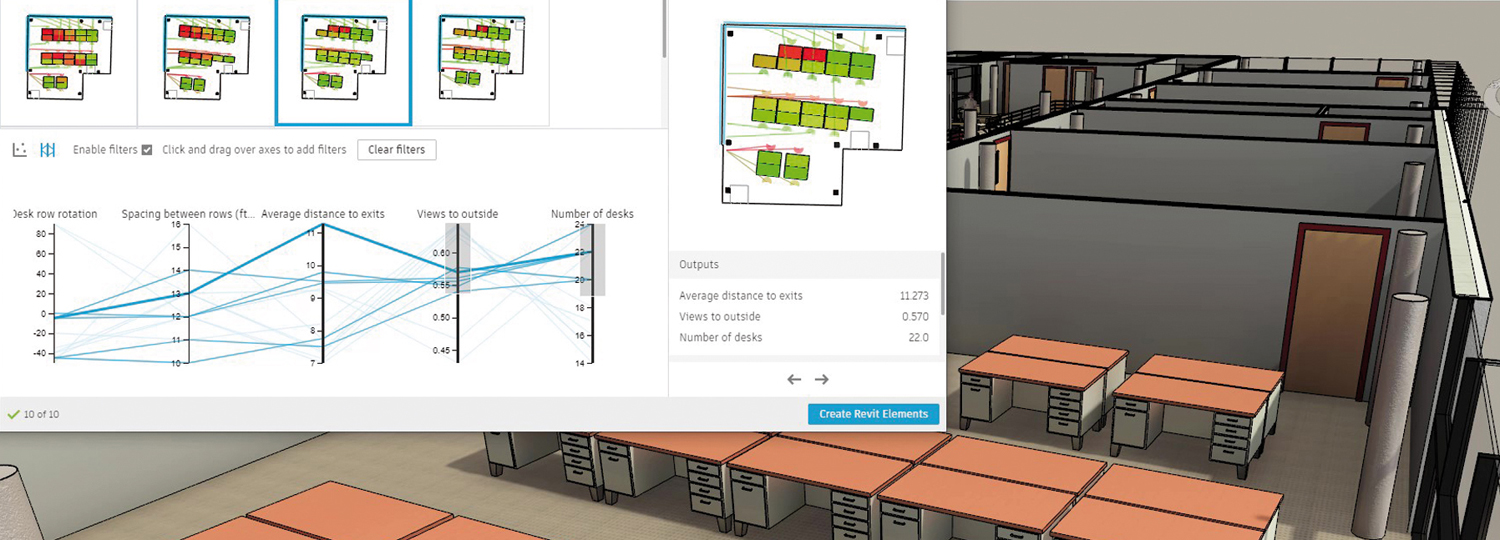Click the Spacing between rows axis label
Image resolution: width=1500 pixels, height=540 pixels.
(187, 214)
